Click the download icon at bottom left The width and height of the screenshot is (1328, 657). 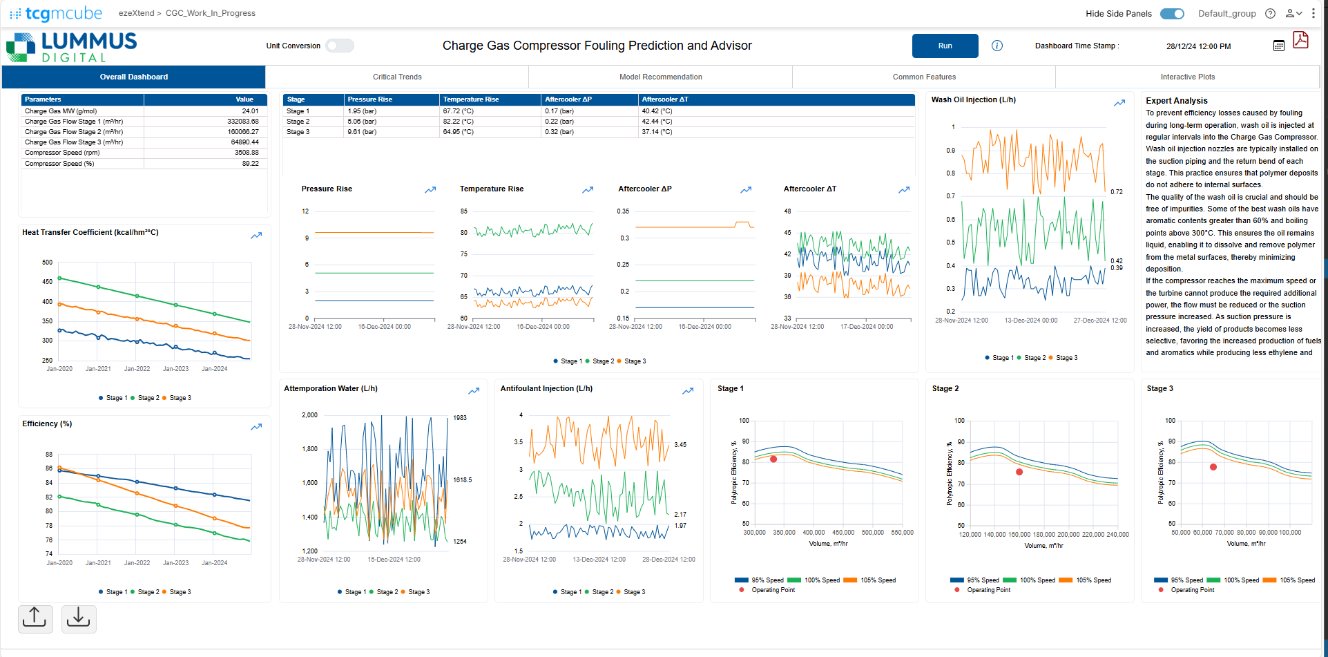coord(79,618)
